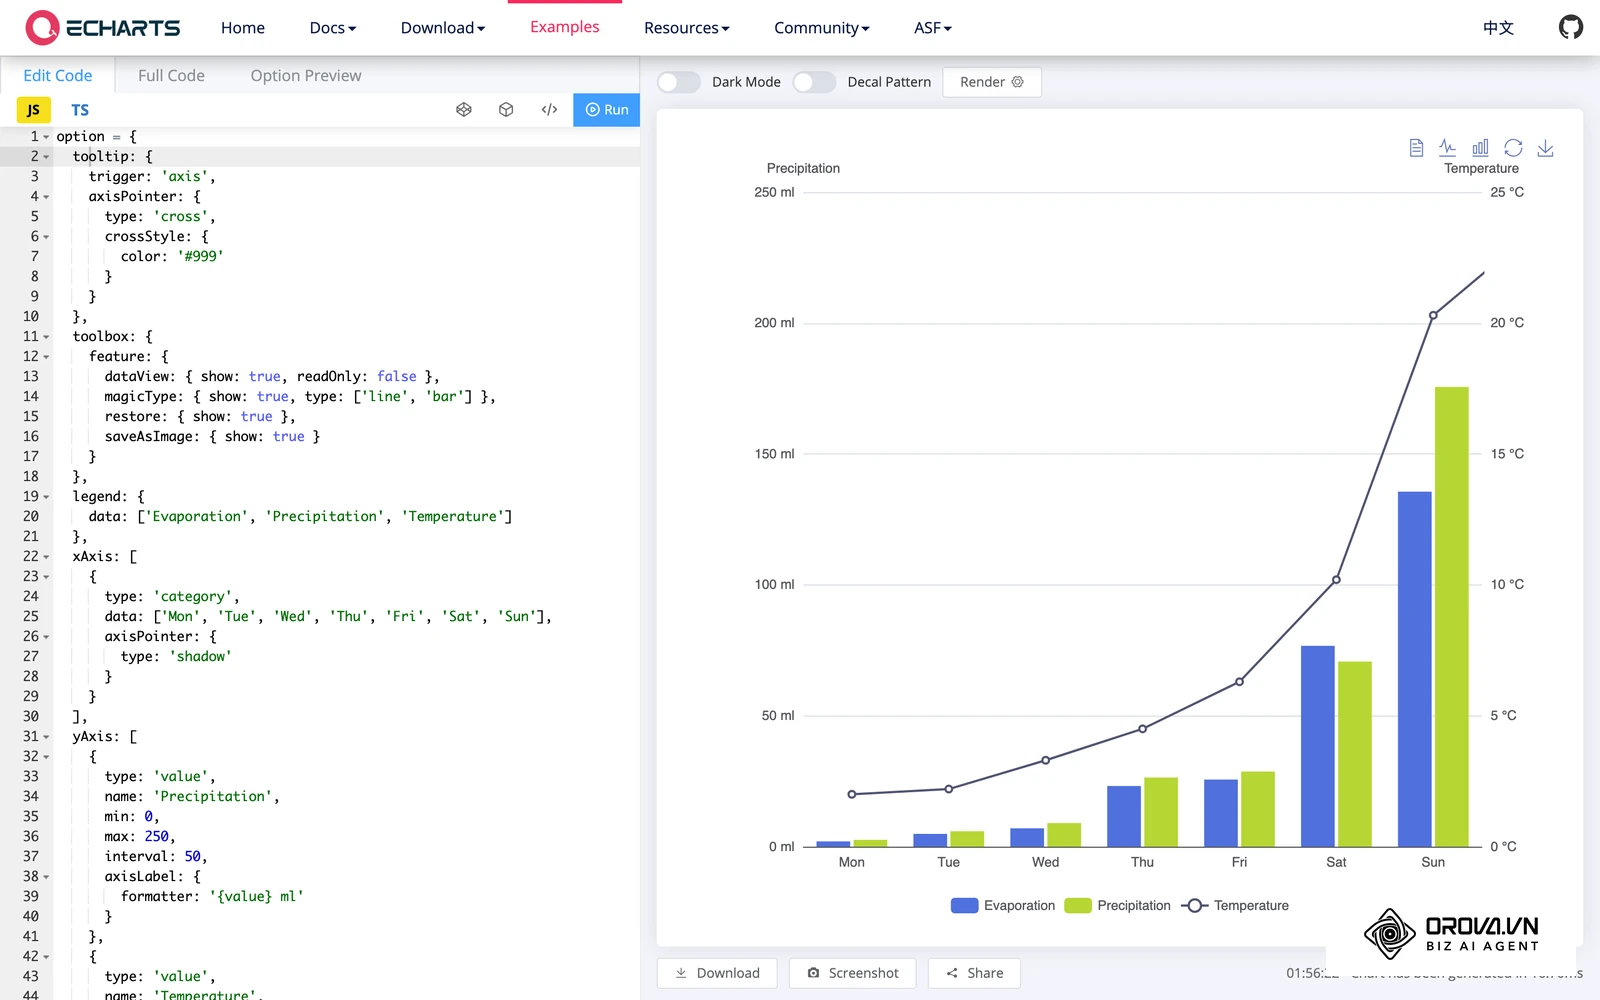Toggle Evaporation series in legend

(x=1003, y=905)
